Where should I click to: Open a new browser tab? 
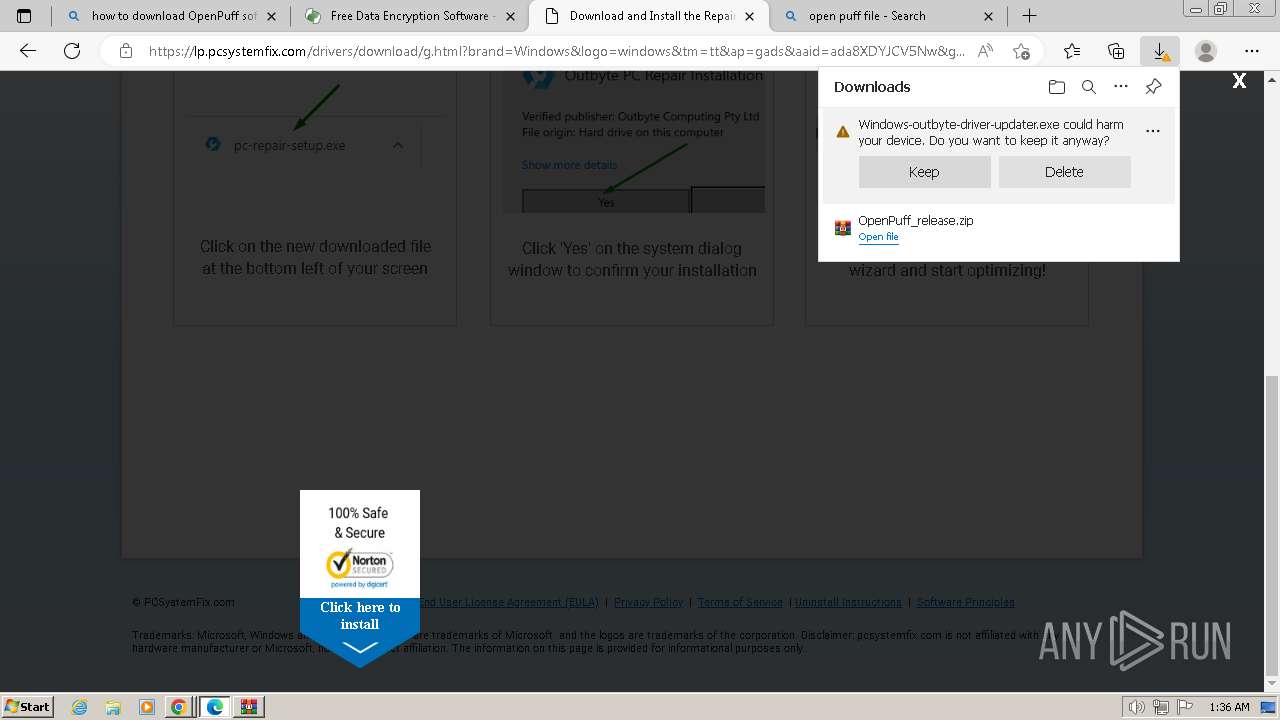1029,16
